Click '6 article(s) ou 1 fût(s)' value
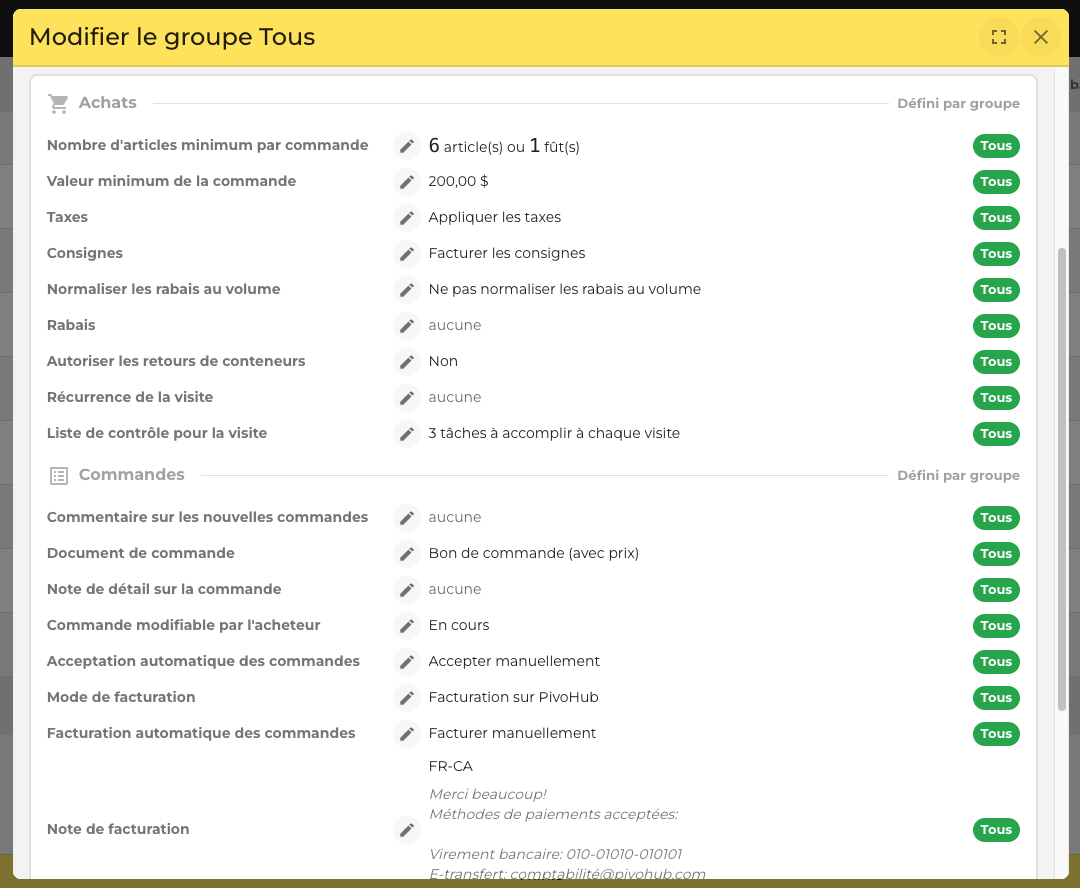1080x888 pixels. pyautogui.click(x=503, y=146)
